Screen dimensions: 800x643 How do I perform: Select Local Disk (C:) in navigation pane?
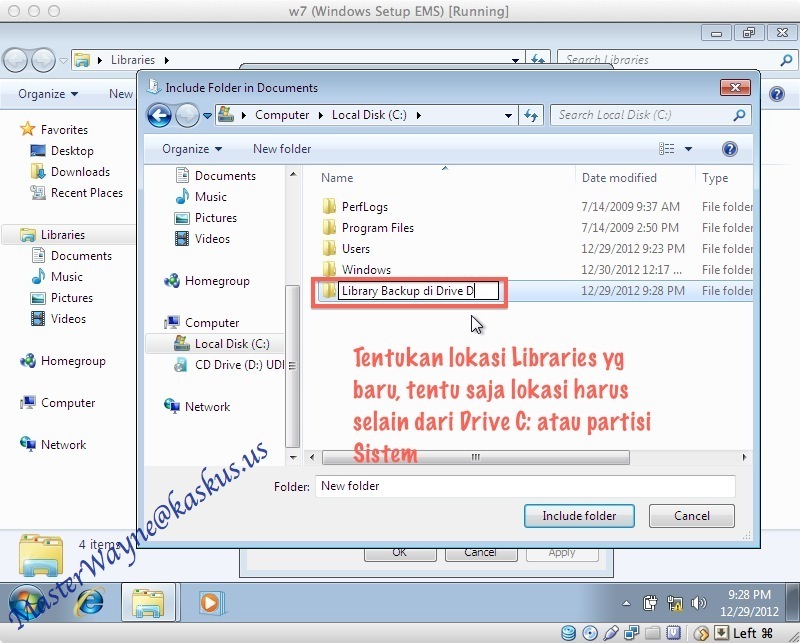tap(232, 344)
